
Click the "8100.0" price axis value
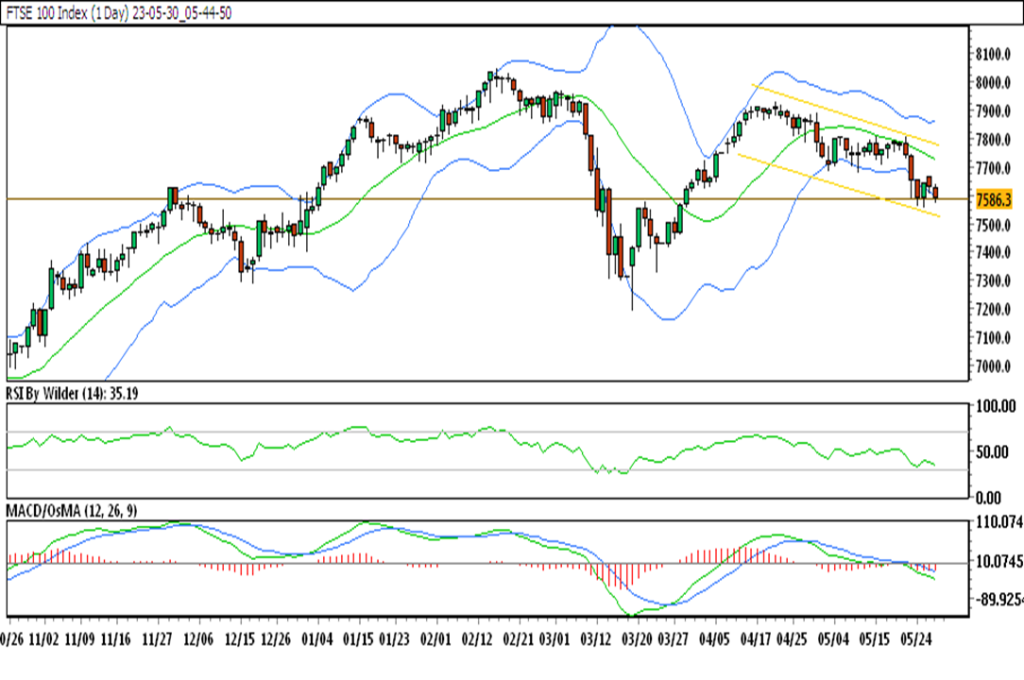(993, 54)
